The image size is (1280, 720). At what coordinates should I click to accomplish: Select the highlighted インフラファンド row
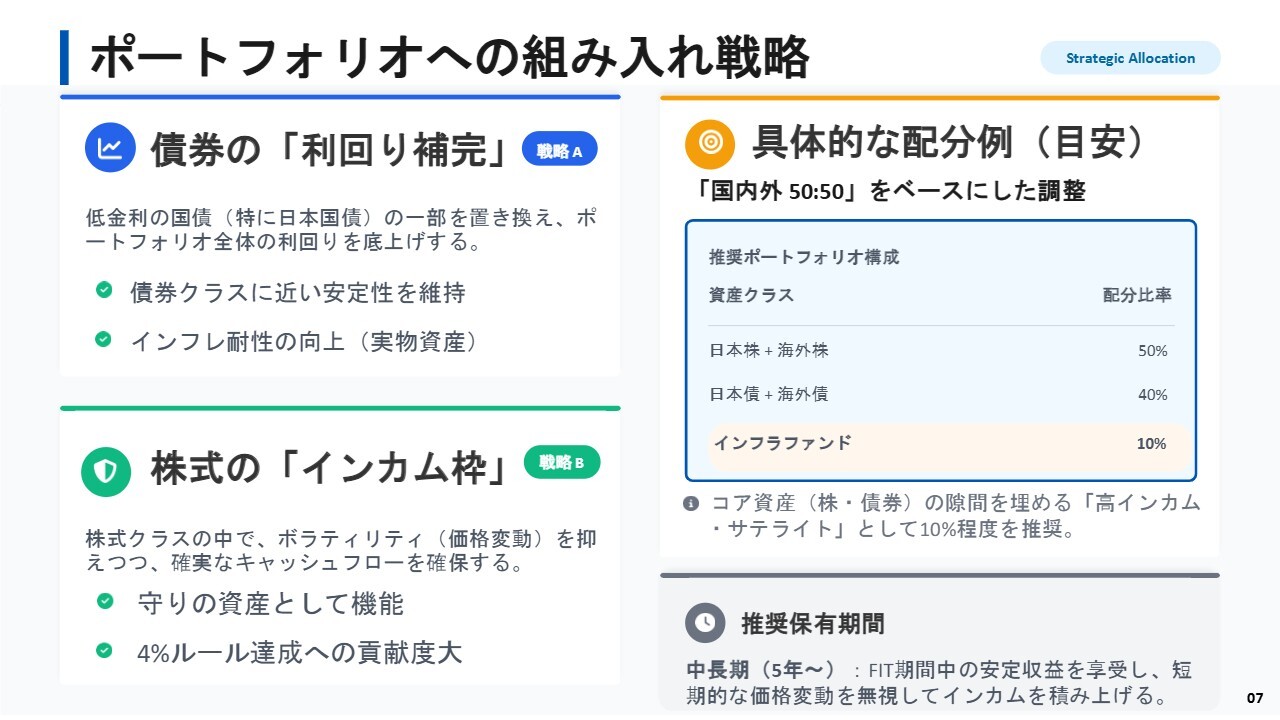pos(940,444)
